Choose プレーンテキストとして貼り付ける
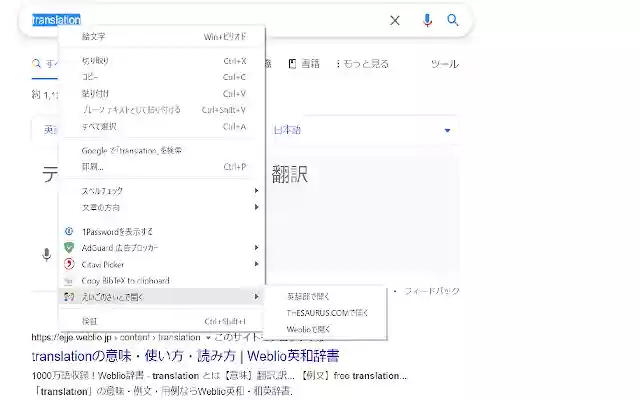The height and width of the screenshot is (400, 640). pos(162,110)
